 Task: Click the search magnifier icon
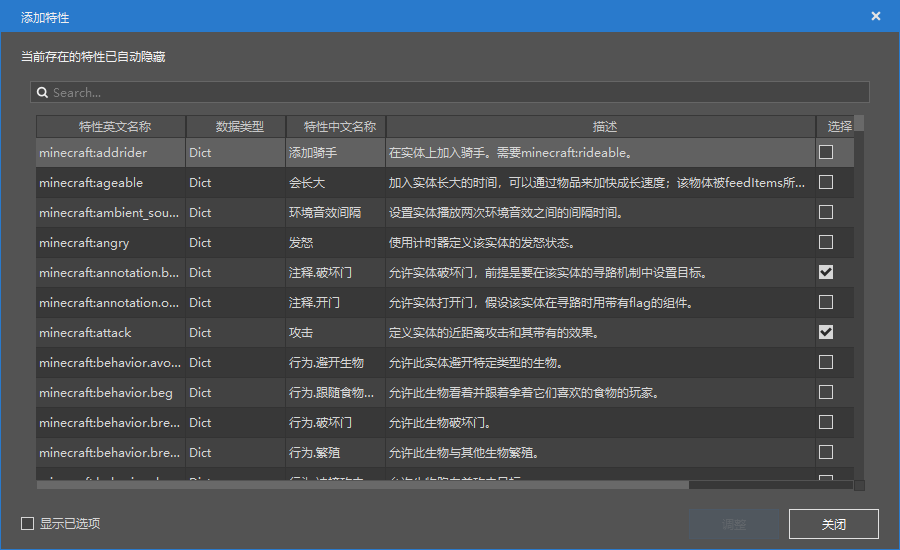coord(42,92)
